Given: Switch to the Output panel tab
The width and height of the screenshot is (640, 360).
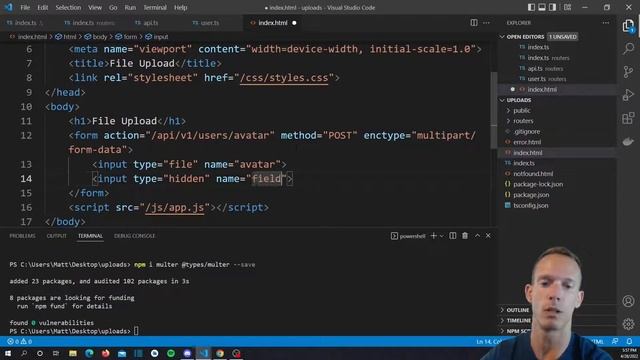Looking at the screenshot, I should (x=56, y=236).
